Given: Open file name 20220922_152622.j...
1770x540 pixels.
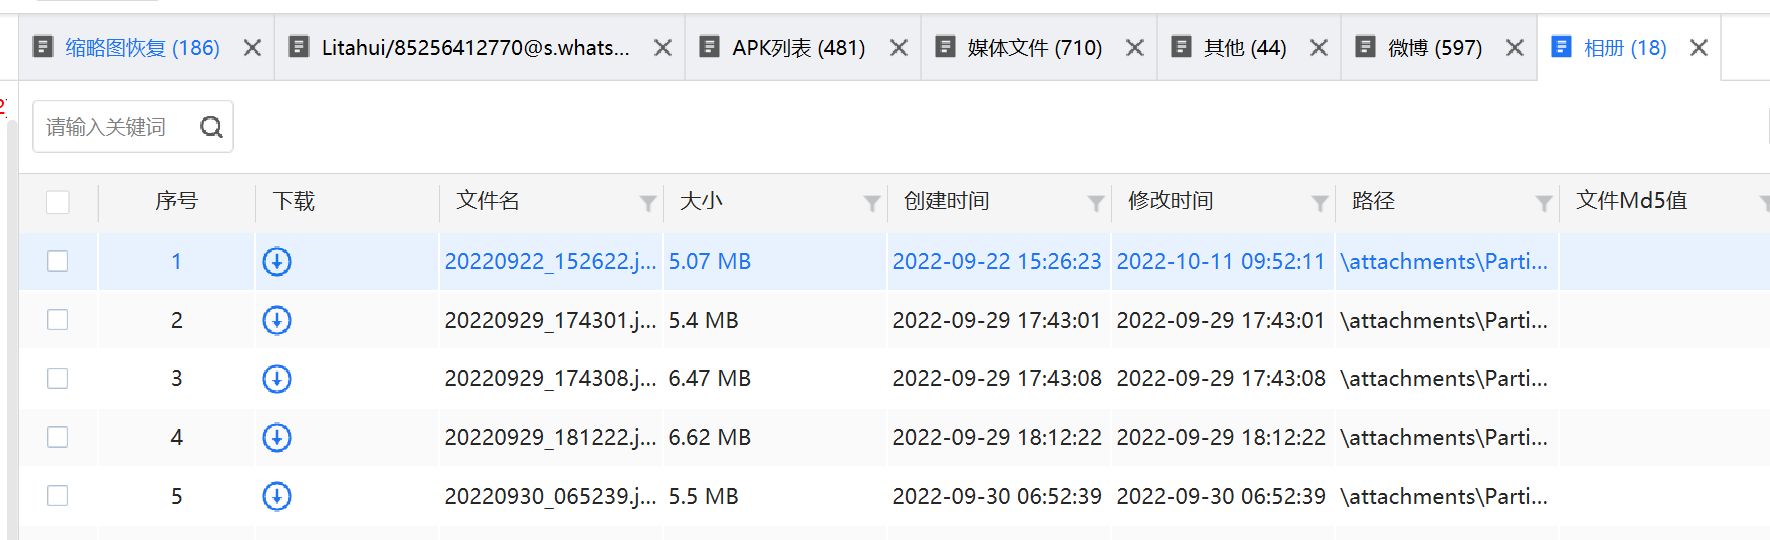Looking at the screenshot, I should (550, 261).
